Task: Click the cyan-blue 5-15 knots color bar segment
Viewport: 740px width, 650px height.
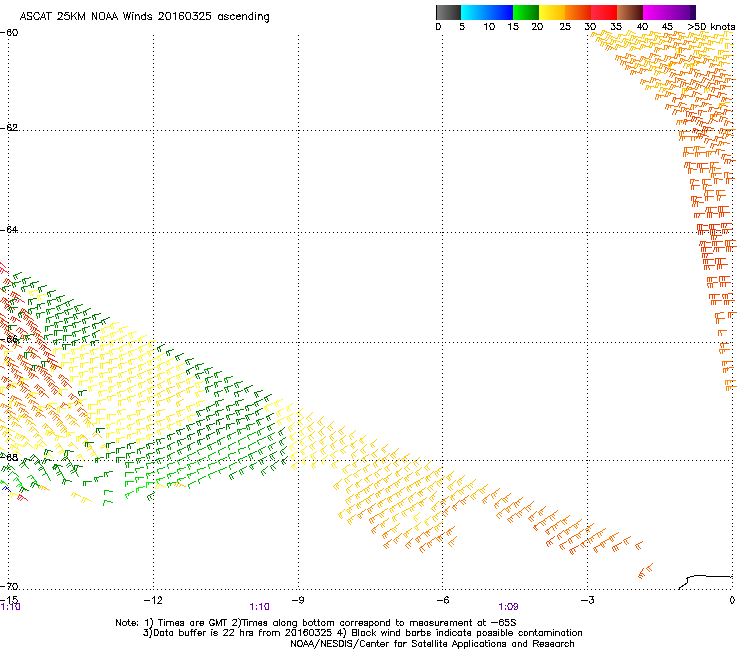Action: [x=487, y=12]
